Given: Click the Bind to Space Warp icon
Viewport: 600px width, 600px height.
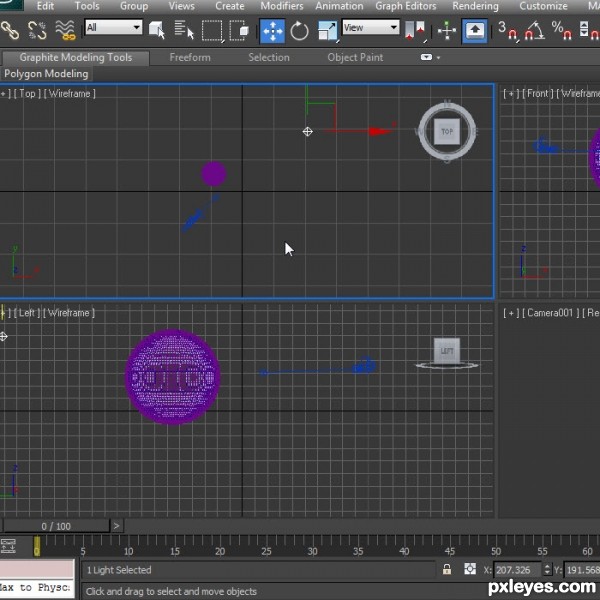Looking at the screenshot, I should click(x=65, y=31).
